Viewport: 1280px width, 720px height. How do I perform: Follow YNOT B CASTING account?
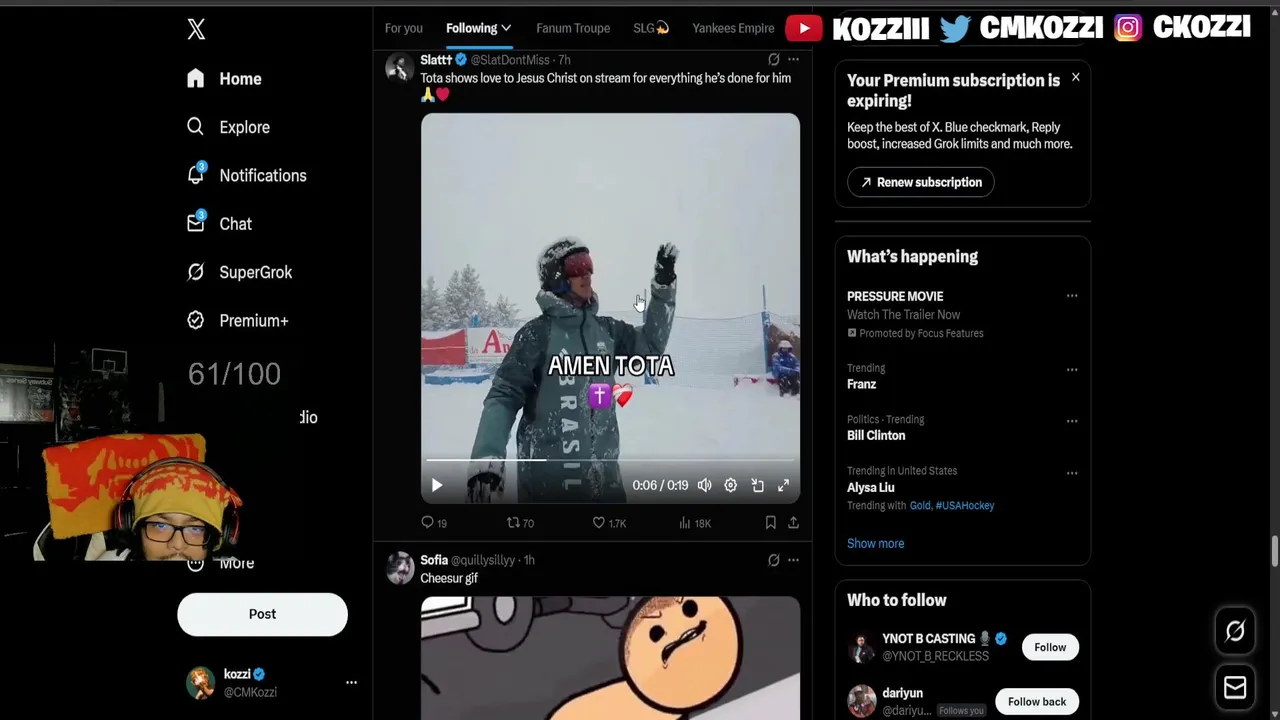point(1050,647)
